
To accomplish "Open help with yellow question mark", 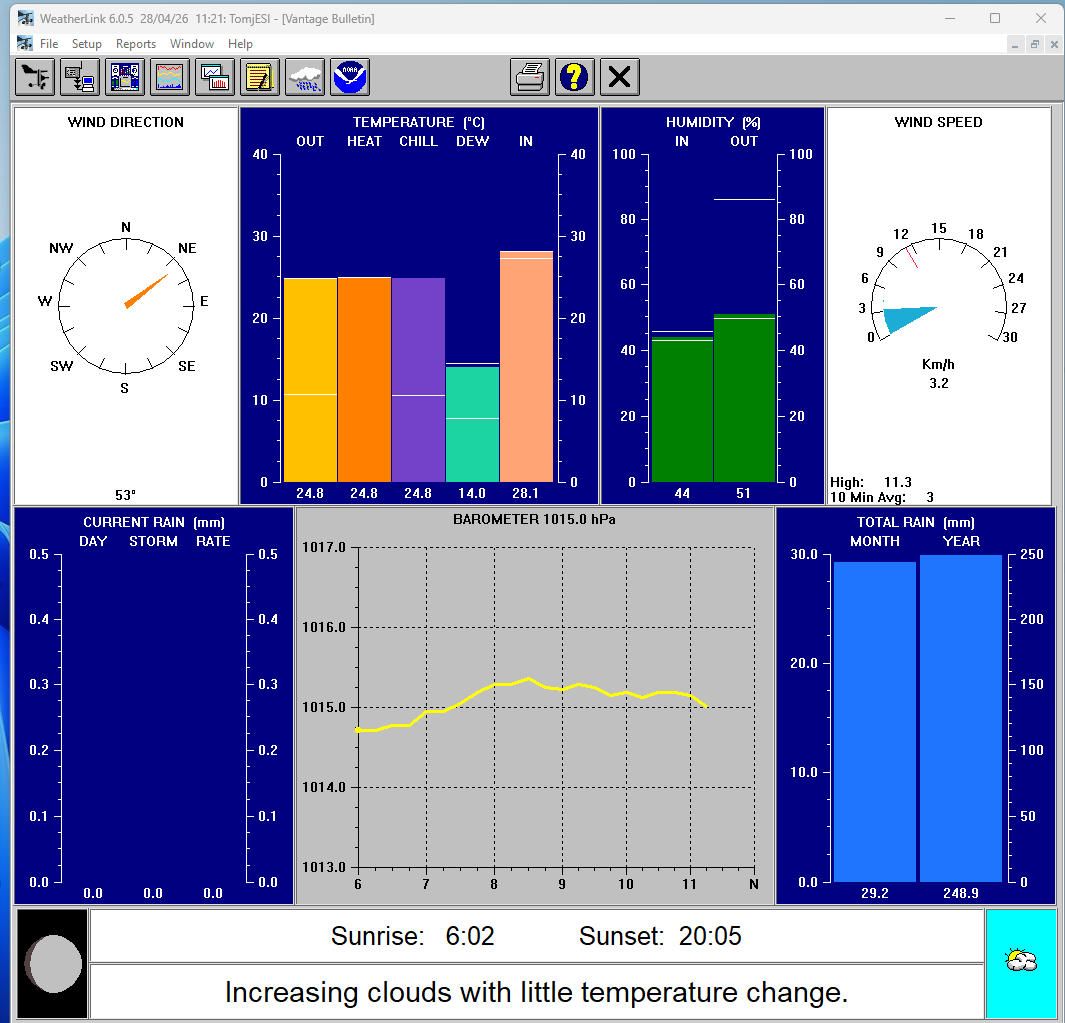I will coord(574,77).
